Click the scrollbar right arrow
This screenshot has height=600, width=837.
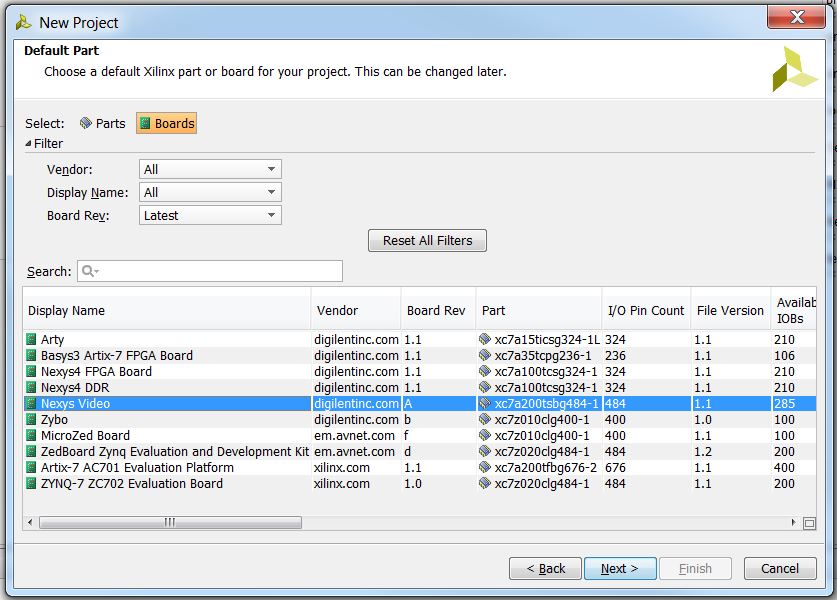793,523
